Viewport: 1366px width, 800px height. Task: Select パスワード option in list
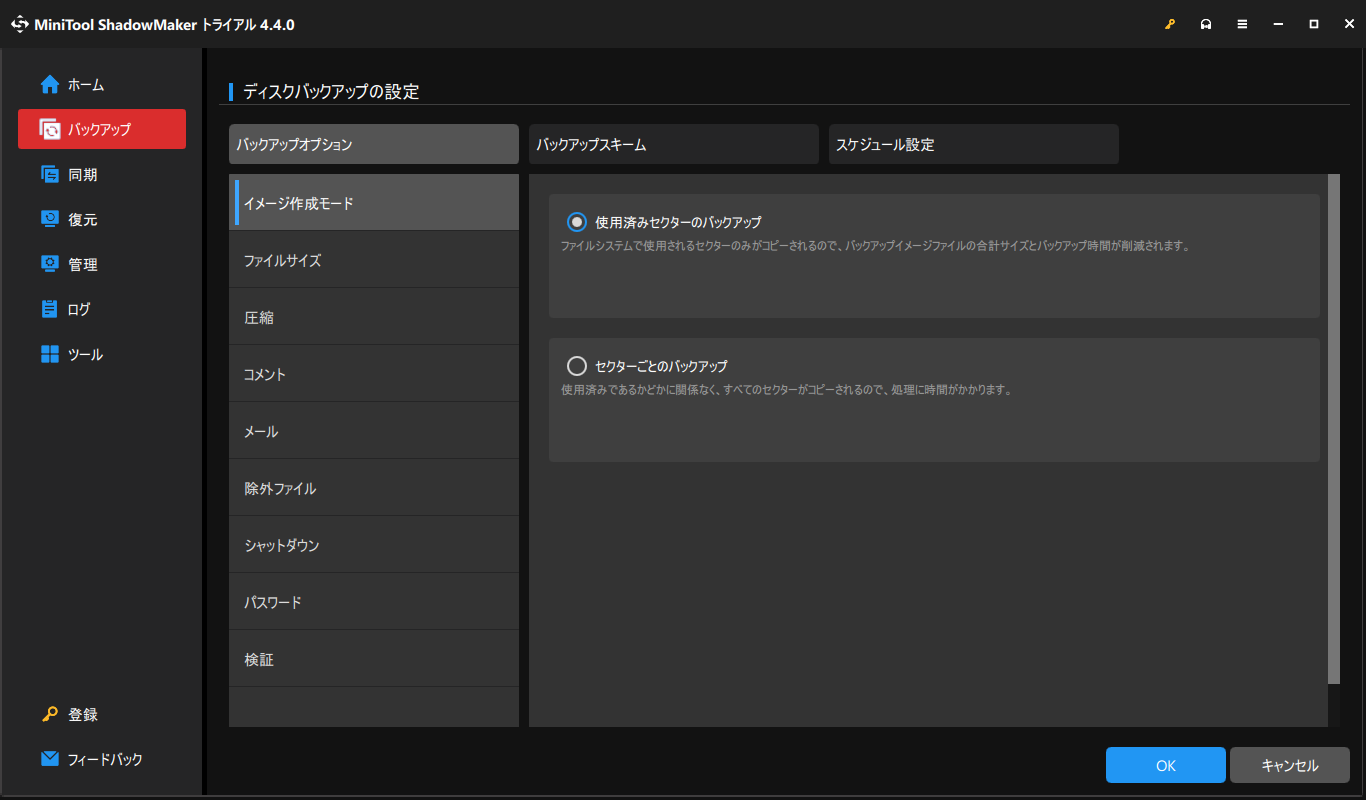374,602
